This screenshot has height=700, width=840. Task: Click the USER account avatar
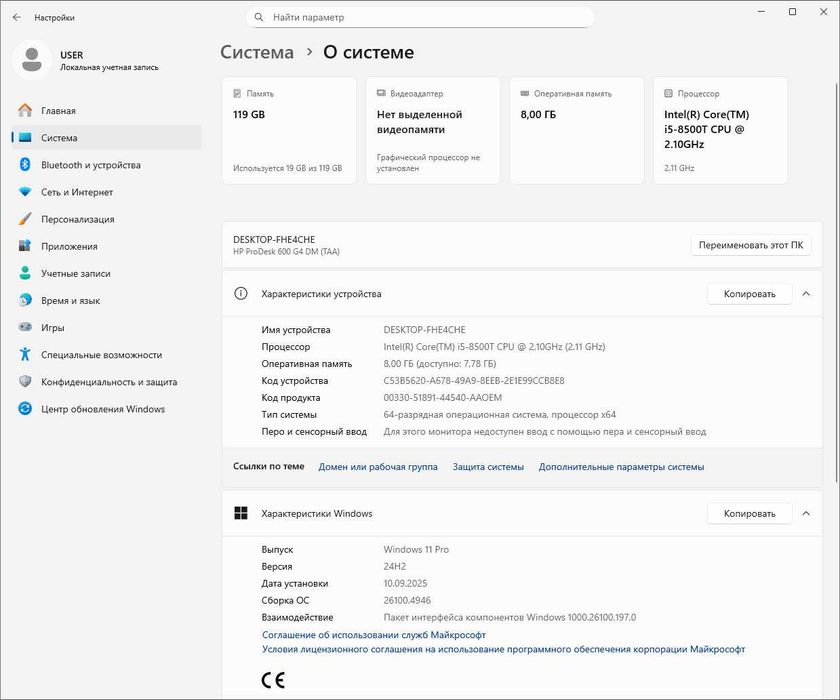(x=32, y=60)
